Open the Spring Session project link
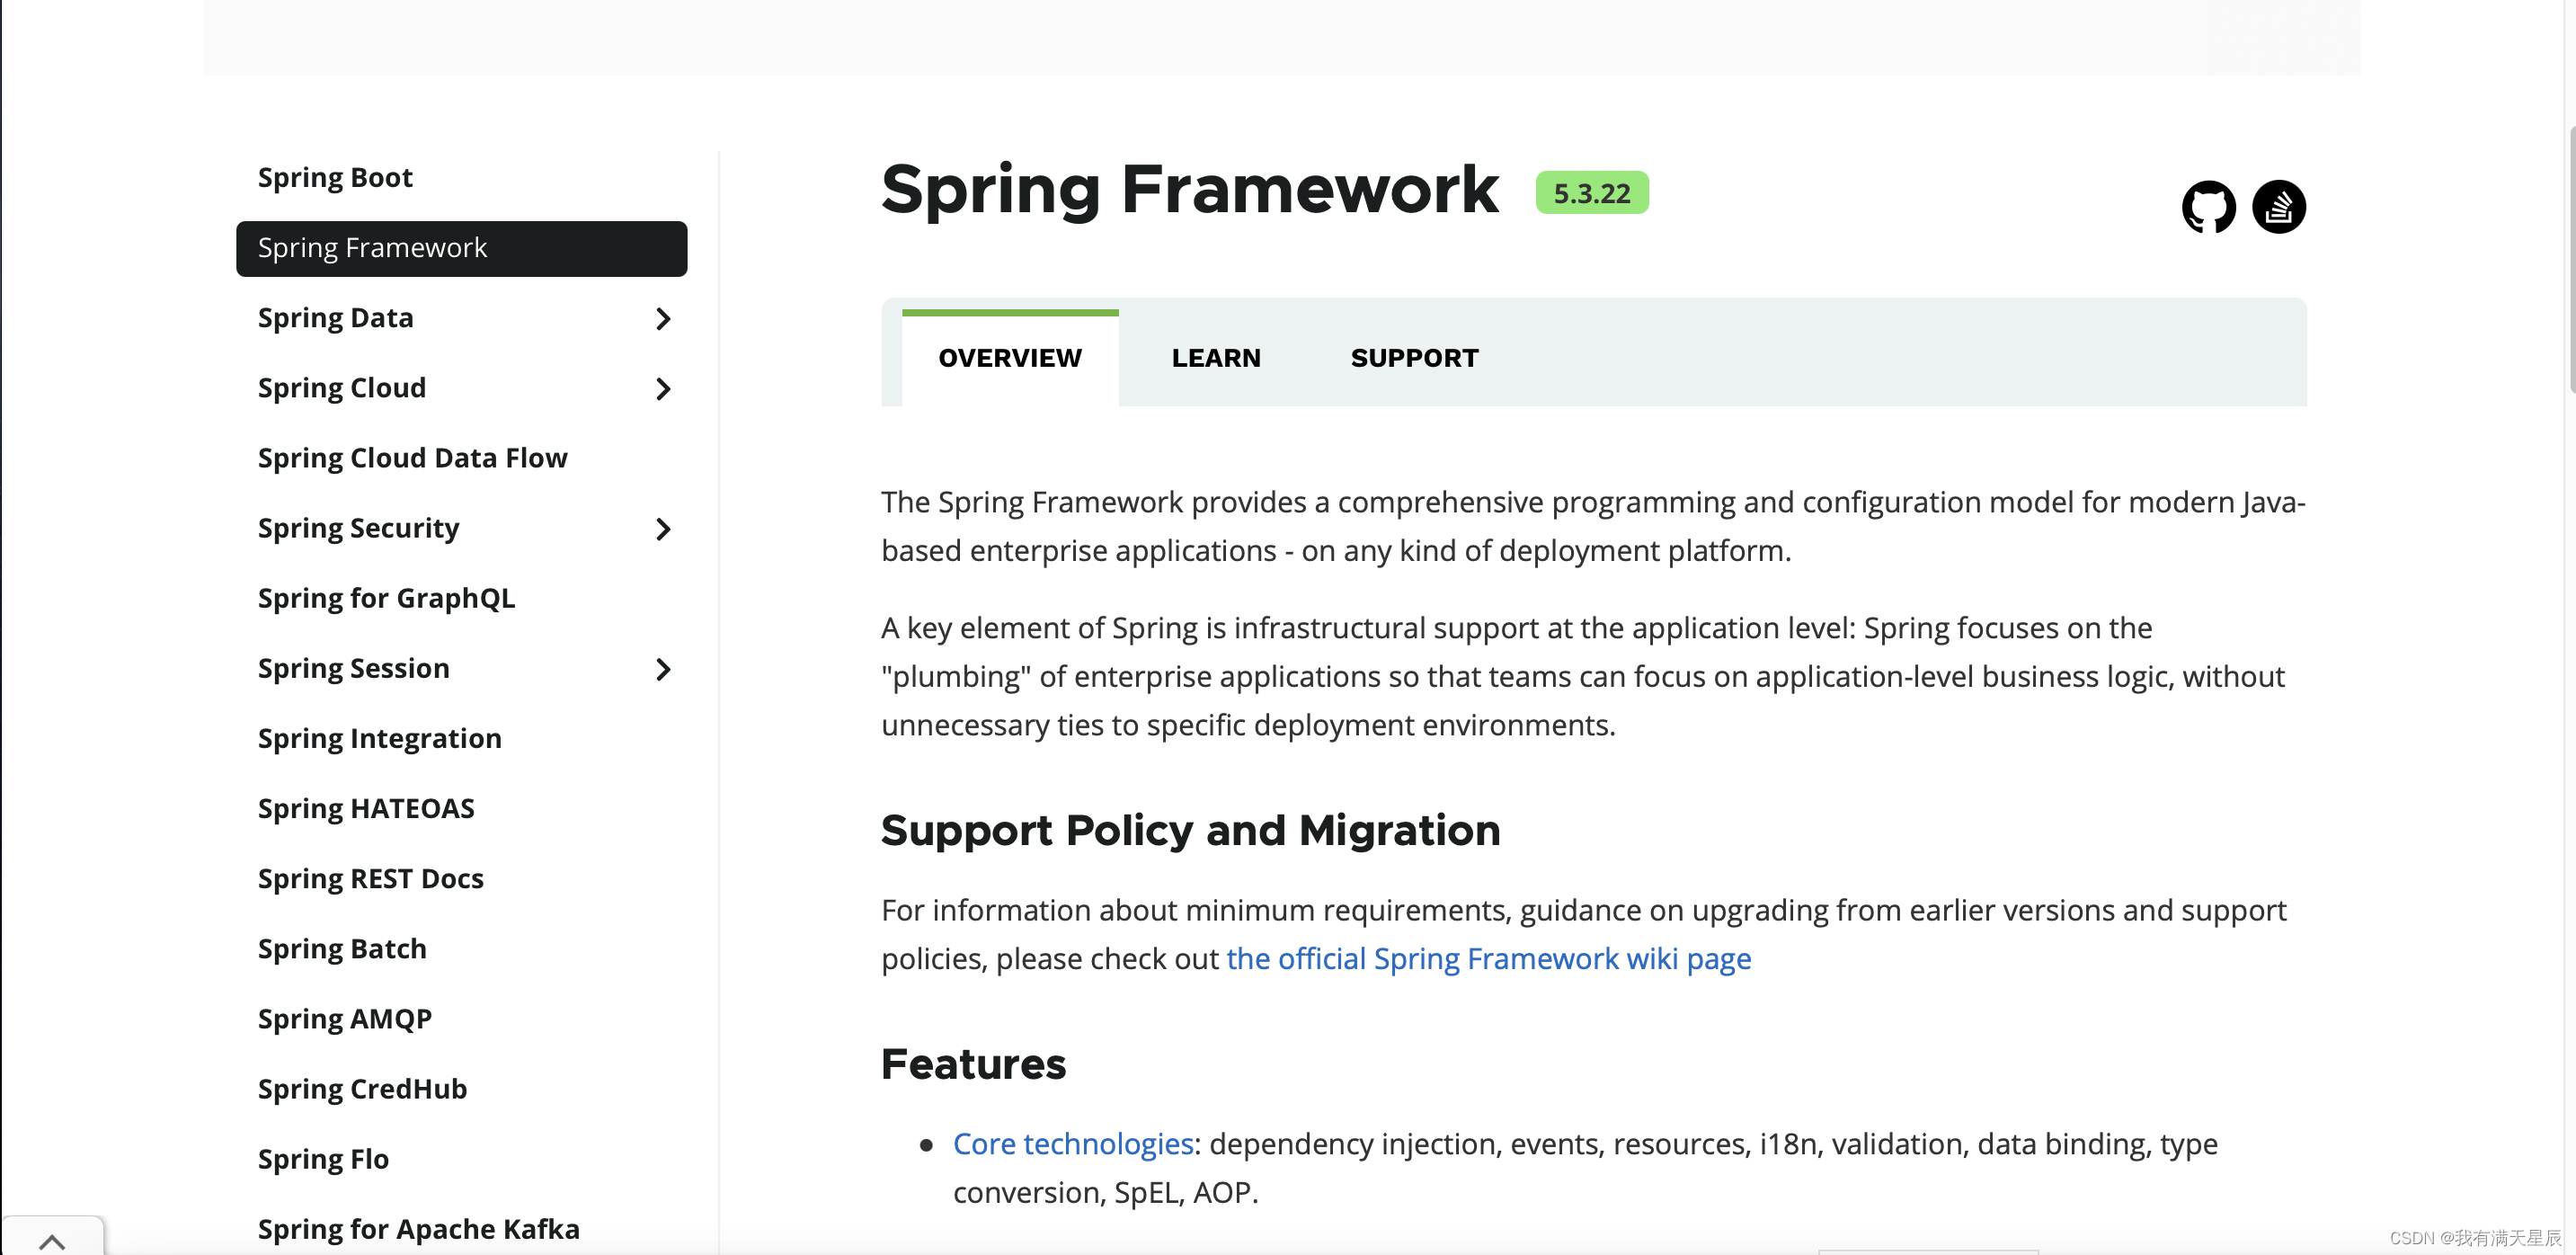Viewport: 2576px width, 1255px height. point(353,668)
